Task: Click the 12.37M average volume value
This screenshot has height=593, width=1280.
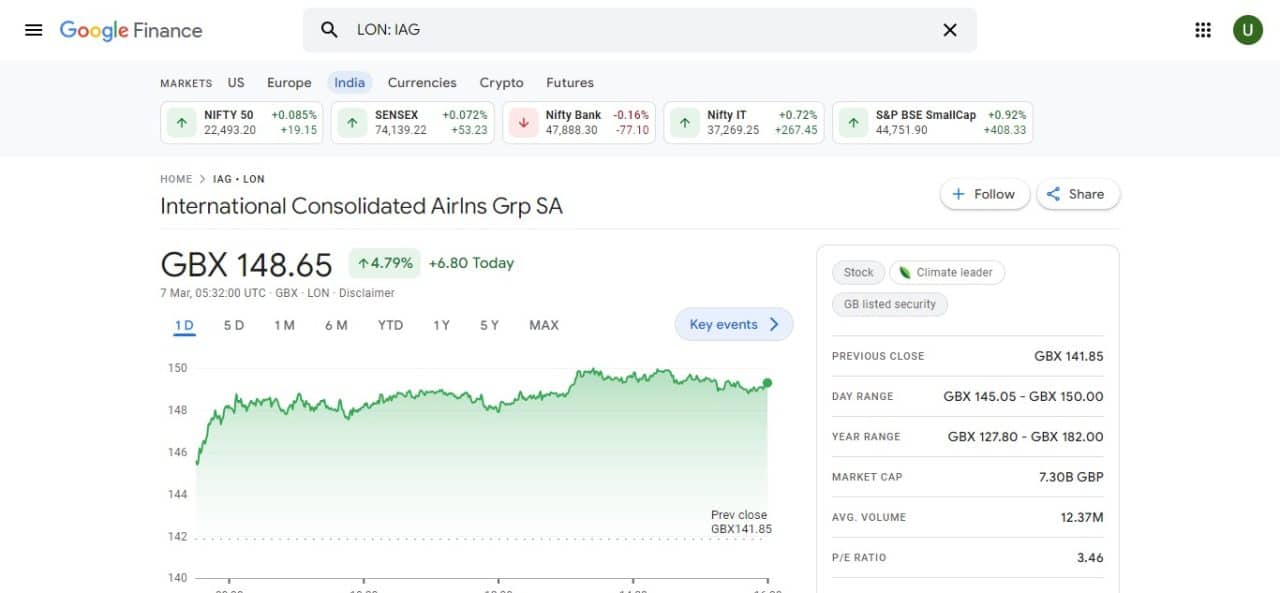Action: point(1081,517)
